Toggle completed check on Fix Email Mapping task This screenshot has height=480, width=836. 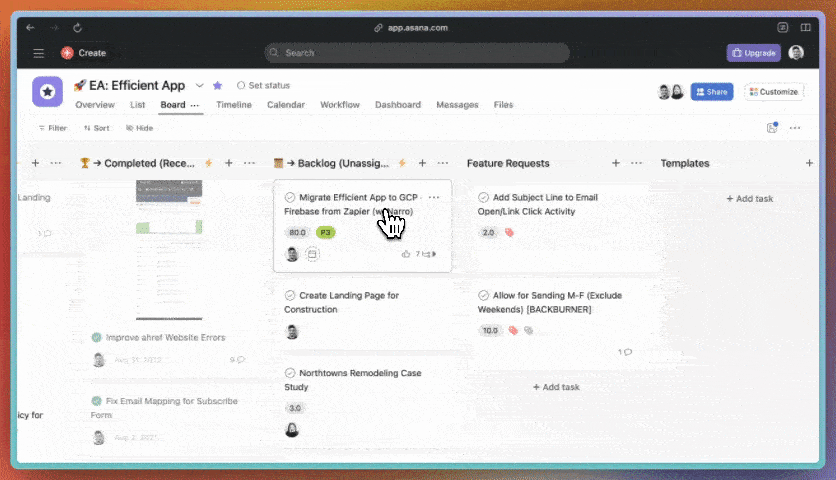[97, 401]
